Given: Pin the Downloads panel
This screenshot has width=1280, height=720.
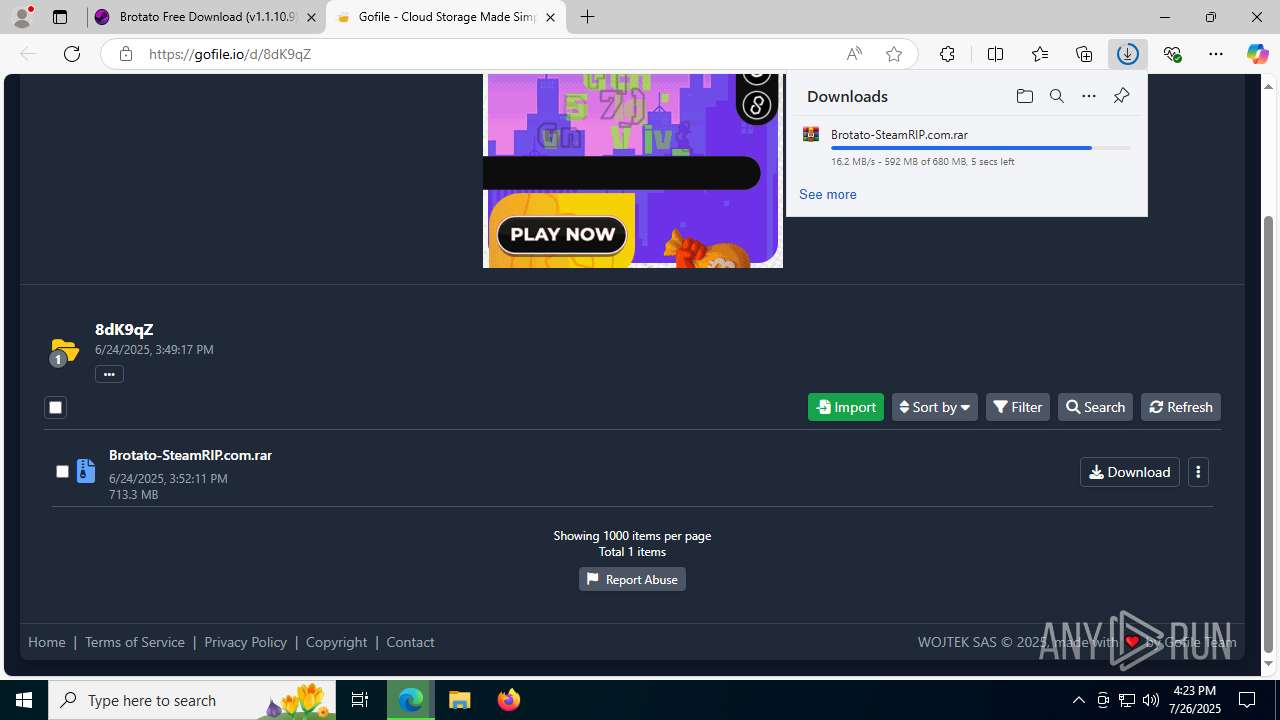Looking at the screenshot, I should coord(1121,96).
